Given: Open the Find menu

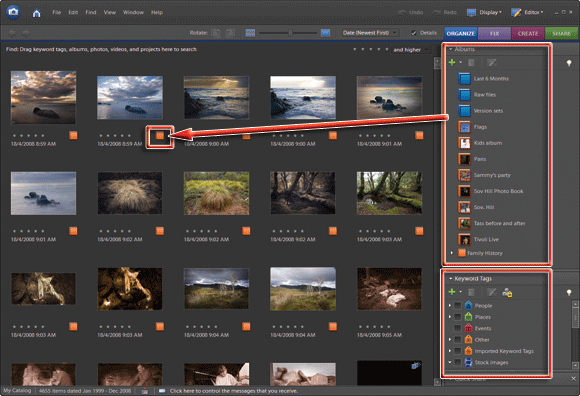Looking at the screenshot, I should click(91, 12).
